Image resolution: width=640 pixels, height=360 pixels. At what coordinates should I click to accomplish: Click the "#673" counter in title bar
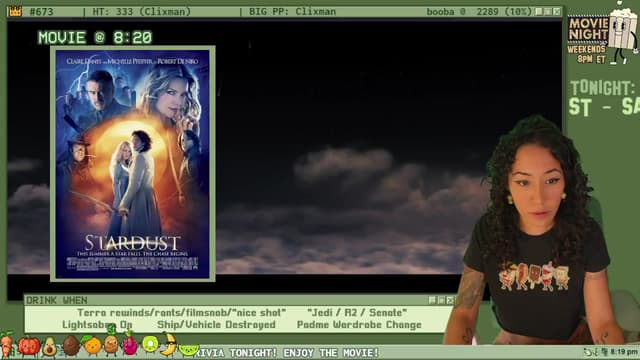[x=42, y=12]
